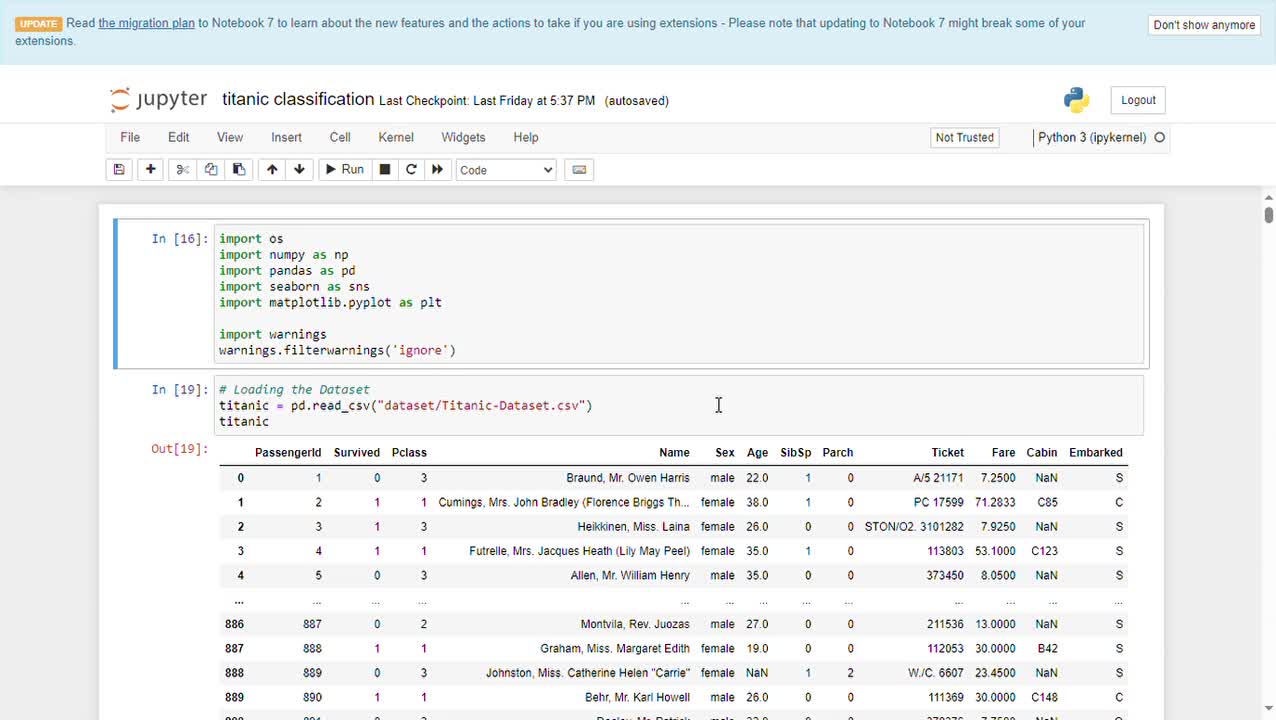Click name cell Braund, Mr. Owen Harris

pyautogui.click(x=628, y=478)
